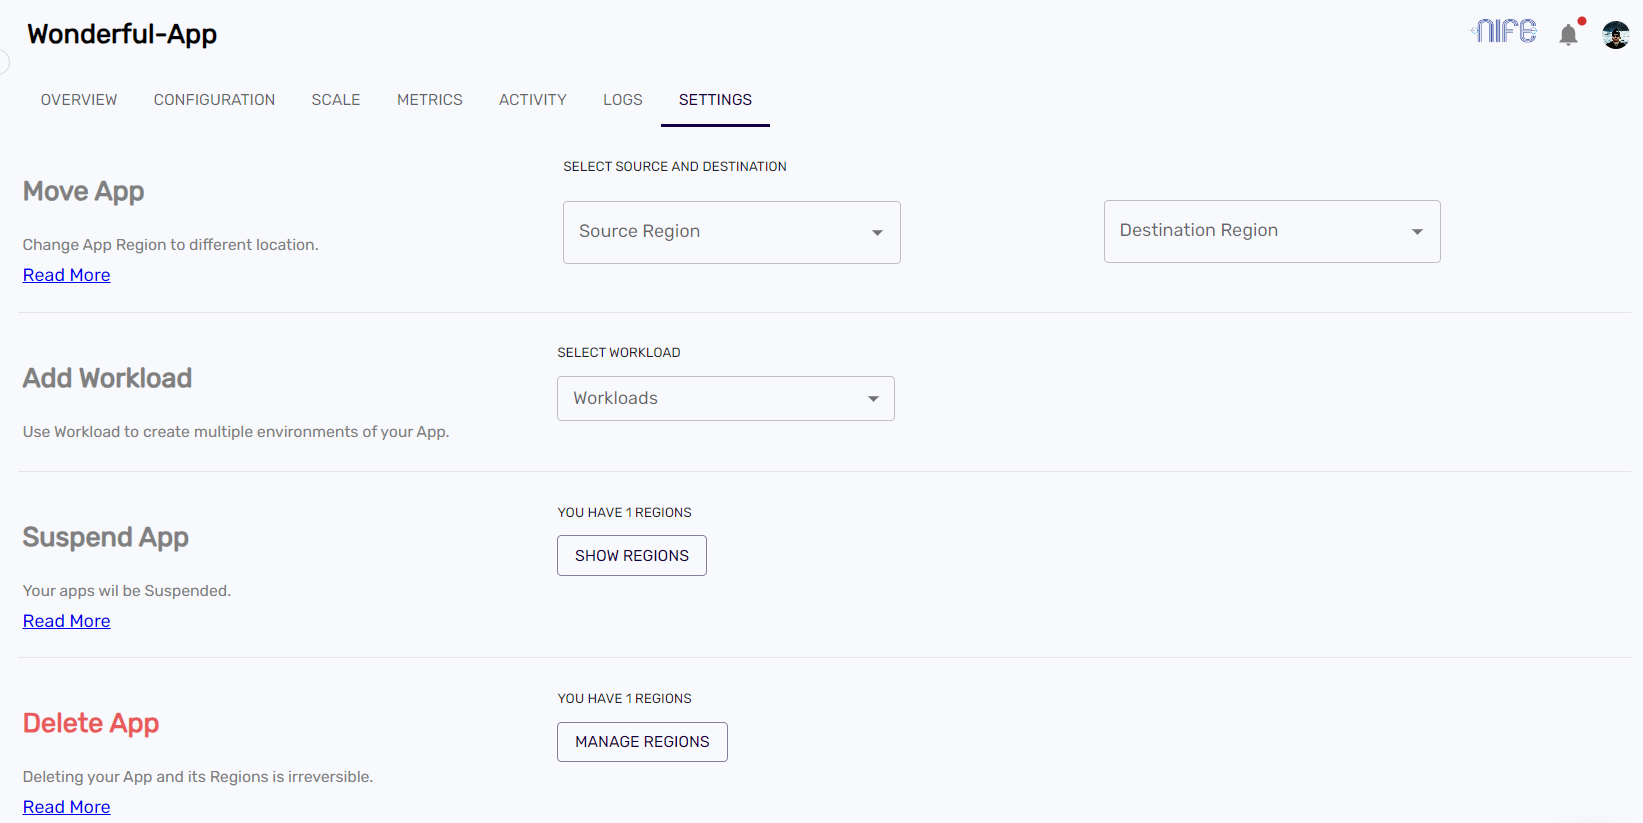Open Read More under Move App
Image resolution: width=1643 pixels, height=823 pixels.
tap(67, 275)
